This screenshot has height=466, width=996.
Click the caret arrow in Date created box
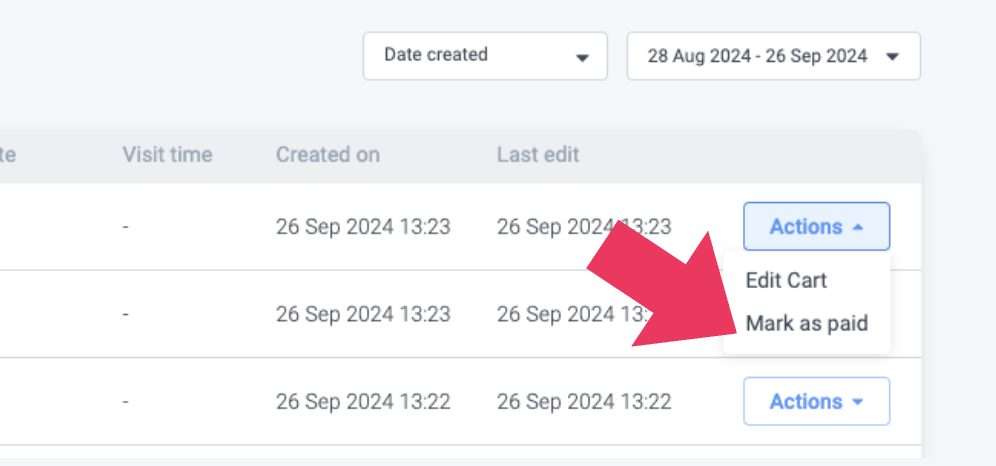pyautogui.click(x=582, y=58)
